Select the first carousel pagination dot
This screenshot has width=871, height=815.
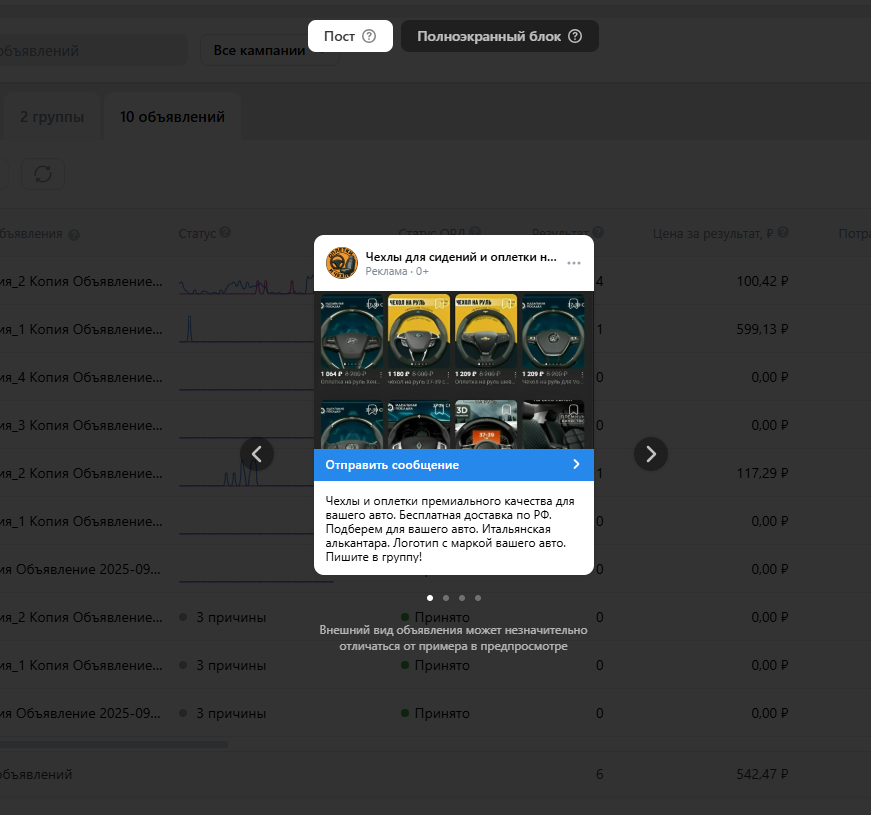[430, 598]
